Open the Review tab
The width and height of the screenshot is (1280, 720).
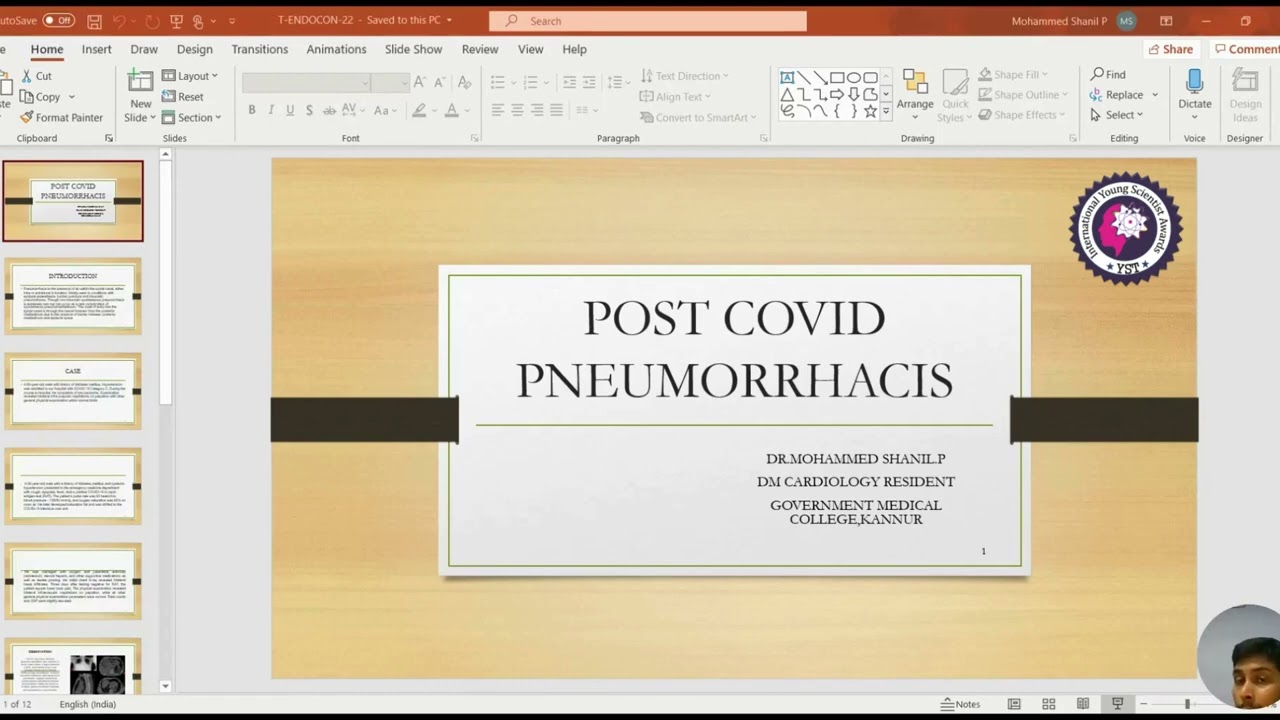(x=480, y=49)
